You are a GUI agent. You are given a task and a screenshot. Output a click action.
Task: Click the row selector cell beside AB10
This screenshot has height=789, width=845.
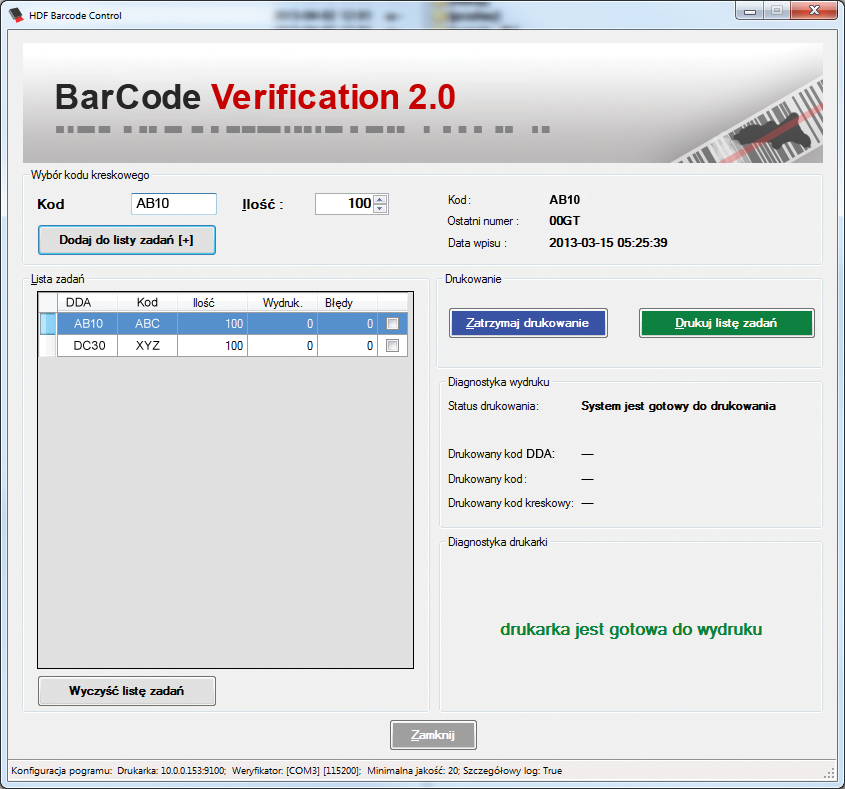point(46,324)
